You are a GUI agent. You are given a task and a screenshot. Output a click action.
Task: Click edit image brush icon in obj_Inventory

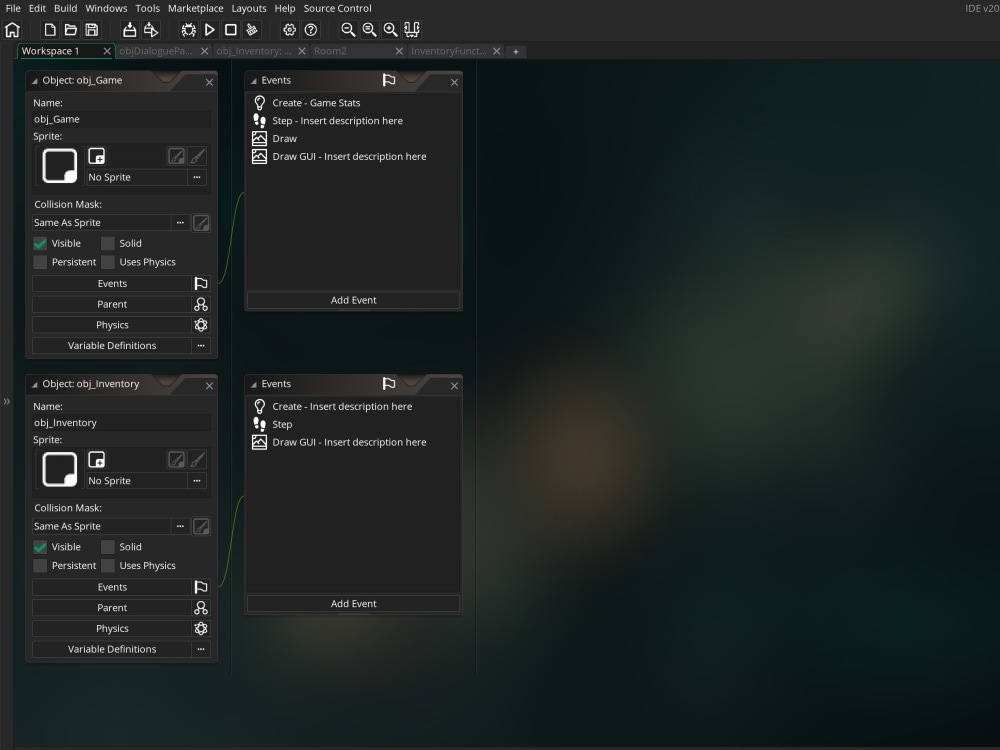198,460
